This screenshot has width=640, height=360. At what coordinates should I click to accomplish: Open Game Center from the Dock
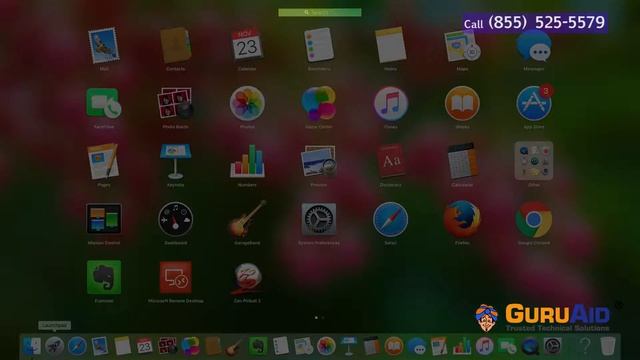click(x=190, y=346)
